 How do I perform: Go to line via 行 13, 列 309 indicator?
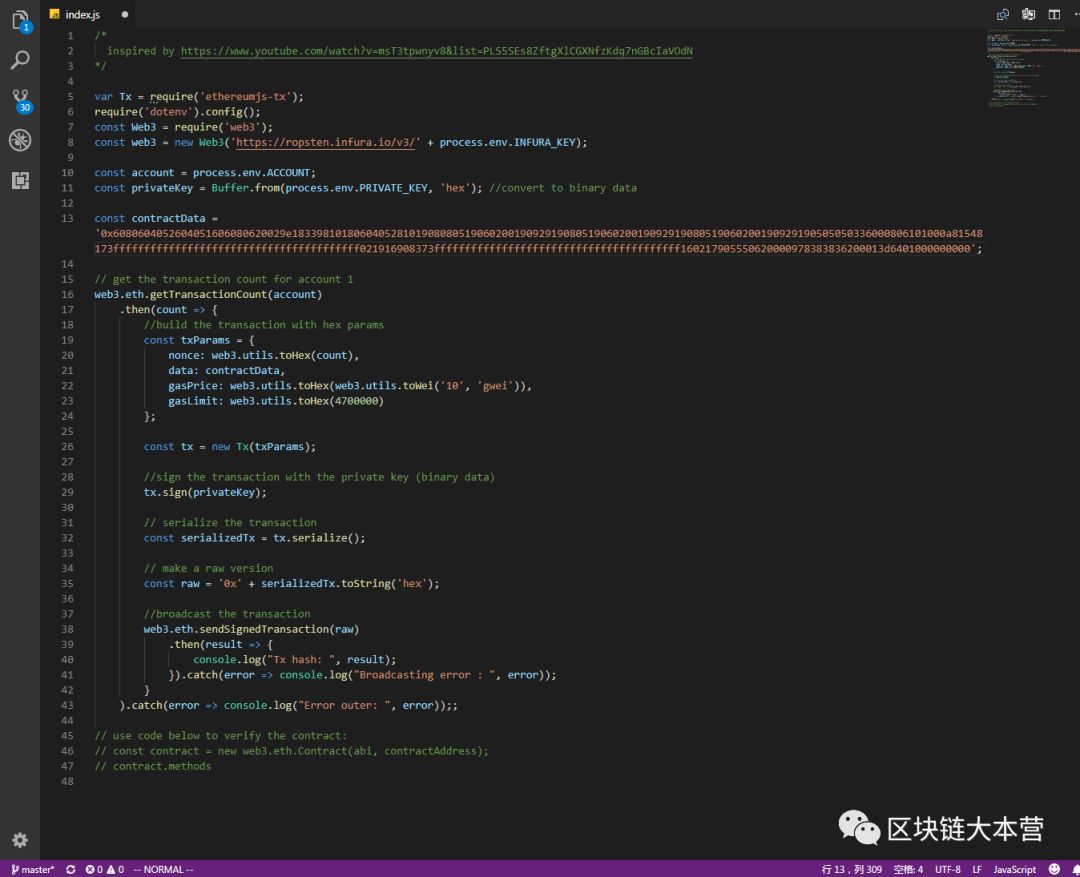(851, 869)
